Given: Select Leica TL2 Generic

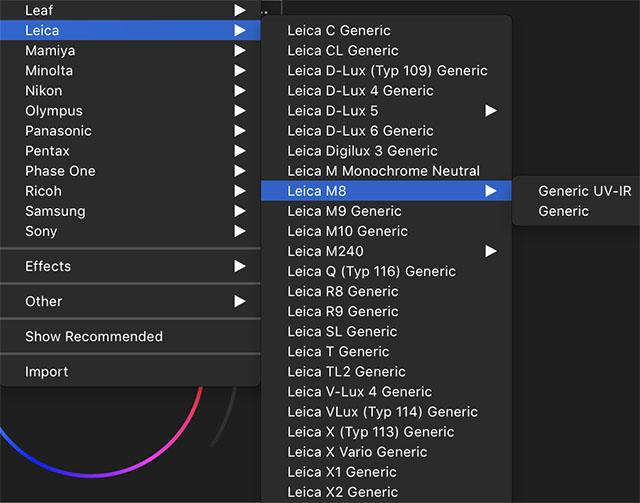Looking at the screenshot, I should [386, 372].
